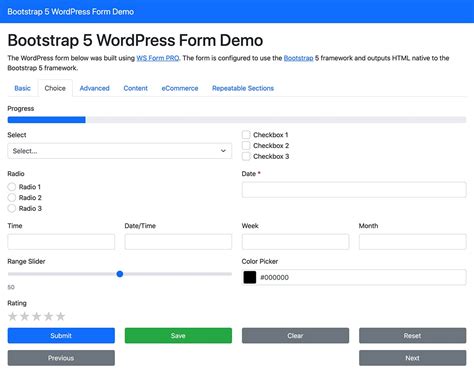Click the first rating star

click(x=12, y=316)
